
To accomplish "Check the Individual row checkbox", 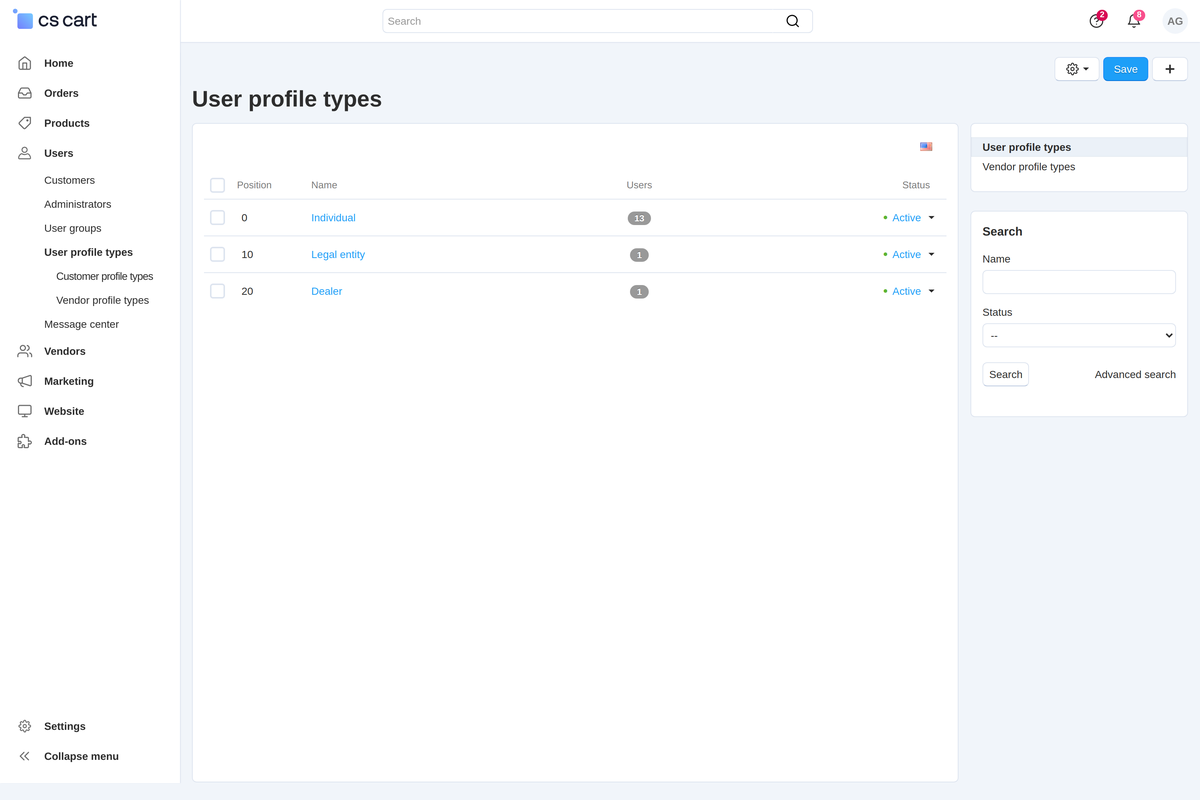I will (x=217, y=217).
